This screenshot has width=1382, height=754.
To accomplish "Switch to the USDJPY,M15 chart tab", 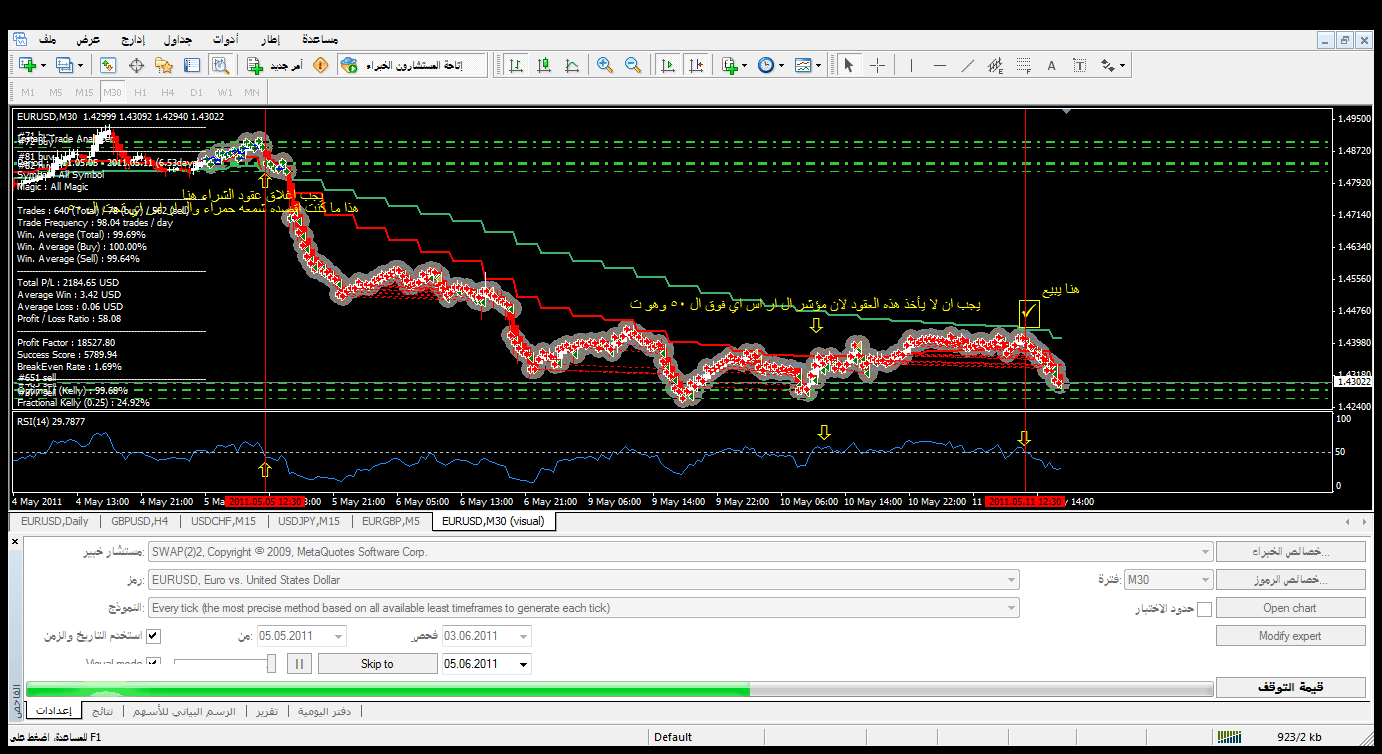I will (x=309, y=521).
